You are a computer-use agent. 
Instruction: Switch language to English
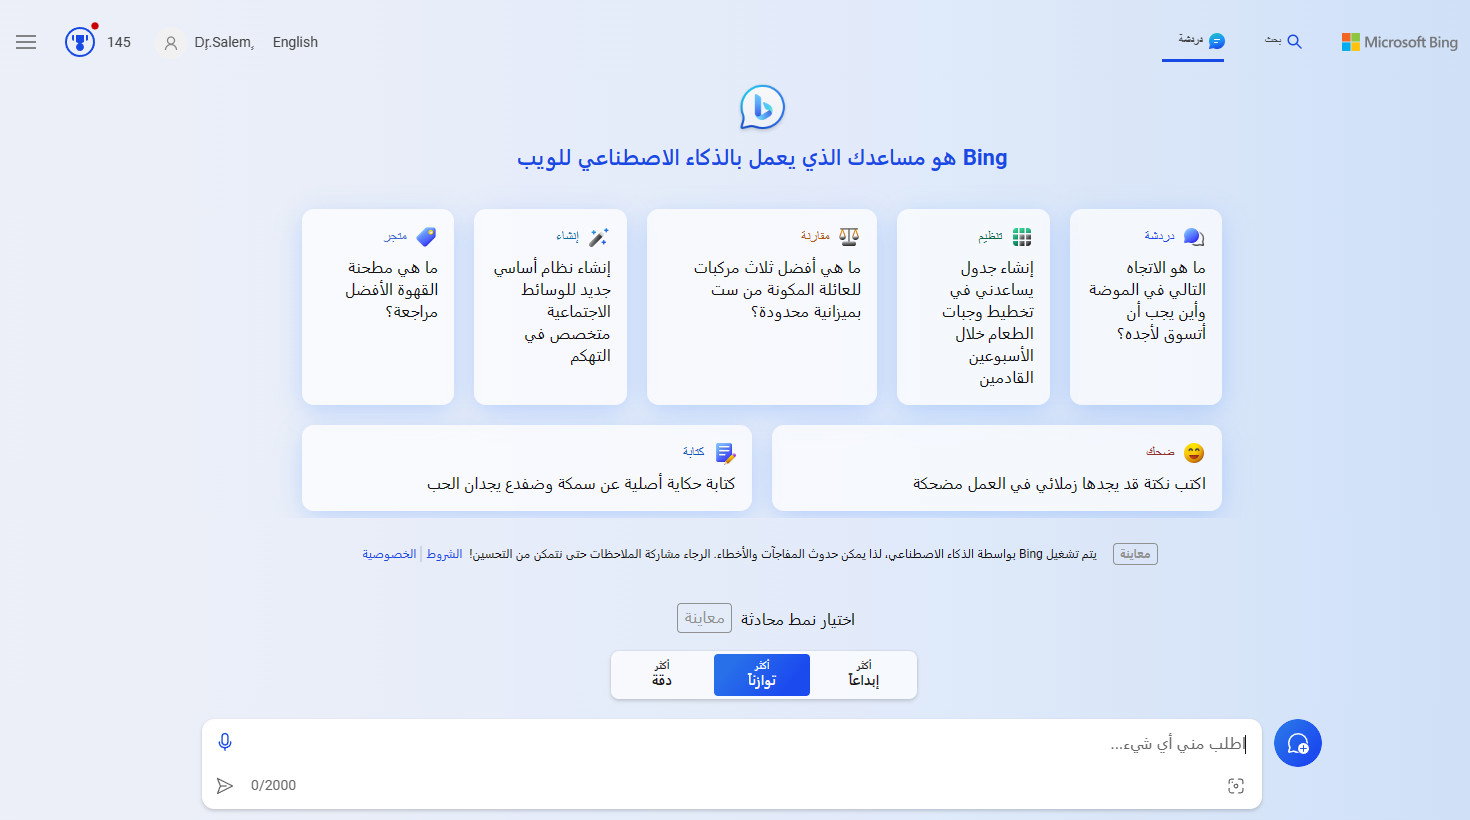click(x=295, y=42)
